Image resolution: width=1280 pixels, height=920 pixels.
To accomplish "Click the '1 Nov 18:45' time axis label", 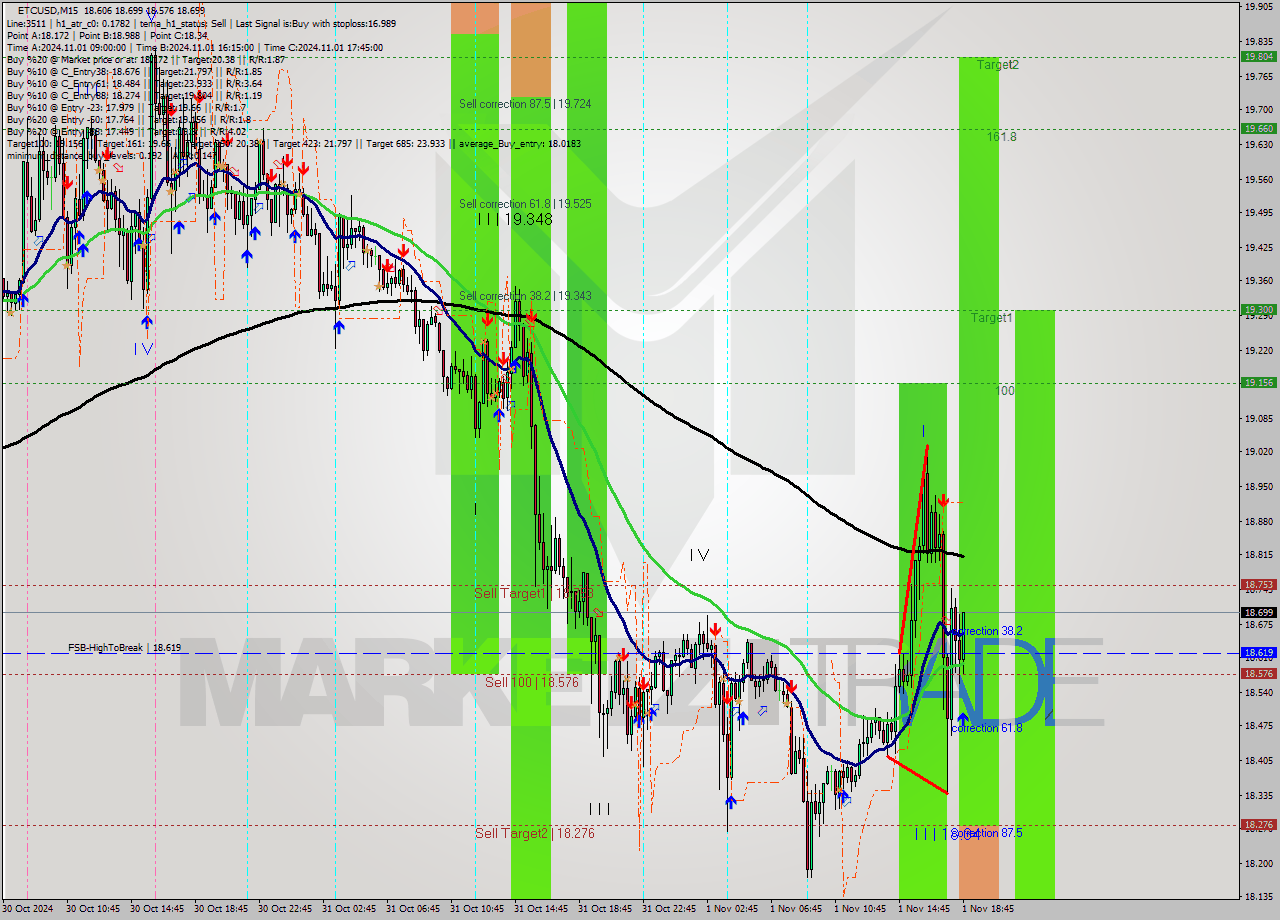I will [987, 909].
